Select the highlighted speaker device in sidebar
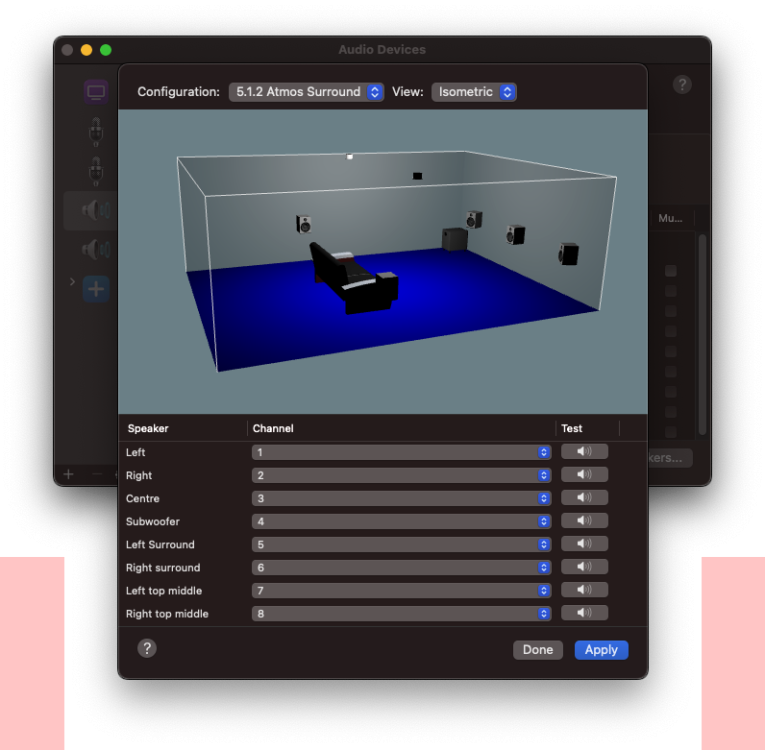This screenshot has height=750, width=765. (x=96, y=210)
